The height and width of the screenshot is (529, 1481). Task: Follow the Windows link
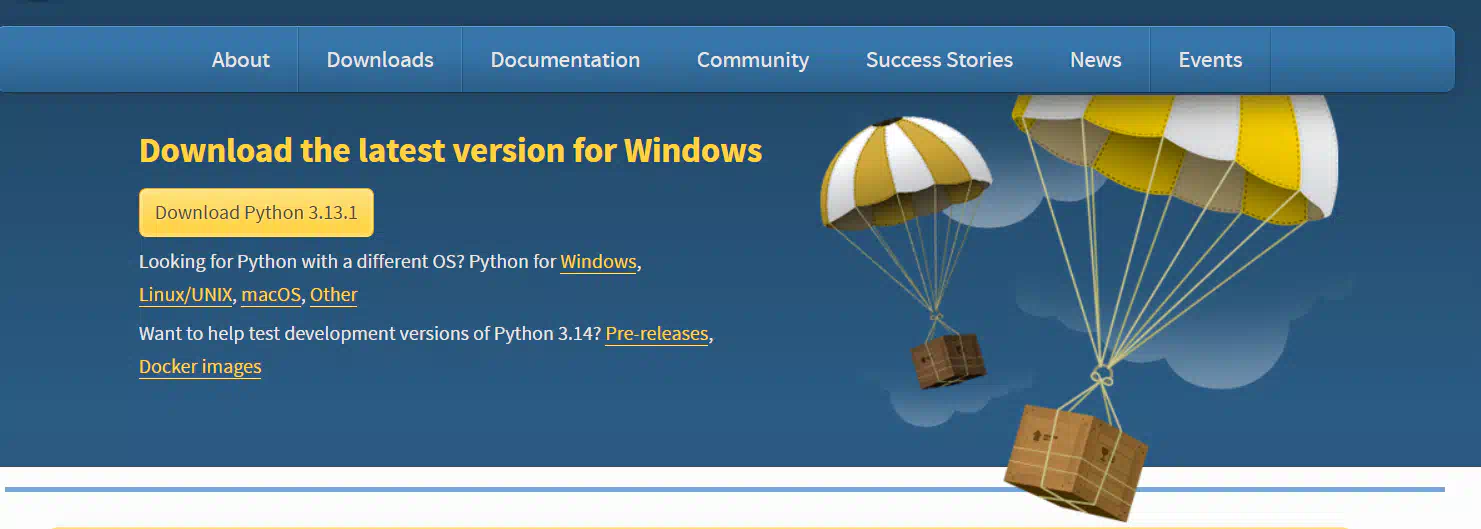[598, 262]
